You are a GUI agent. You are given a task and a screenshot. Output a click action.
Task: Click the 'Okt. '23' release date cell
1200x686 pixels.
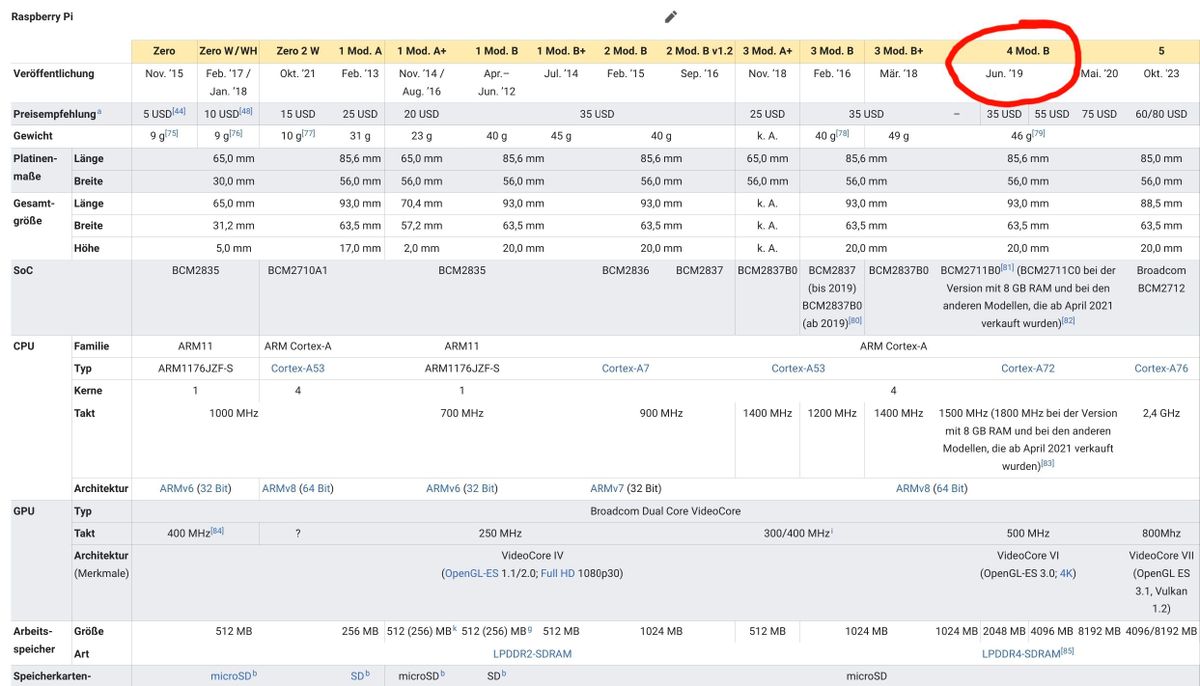[1161, 74]
